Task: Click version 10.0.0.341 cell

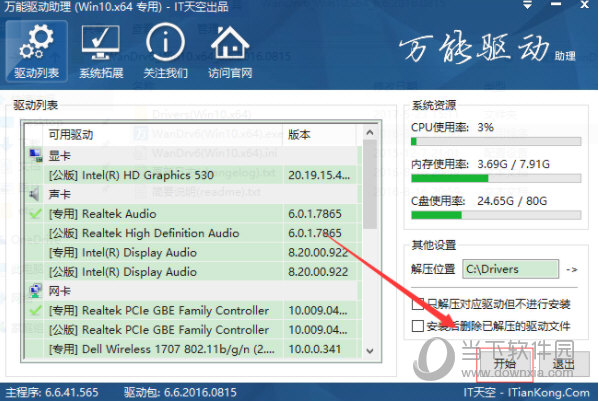Action: coord(315,349)
